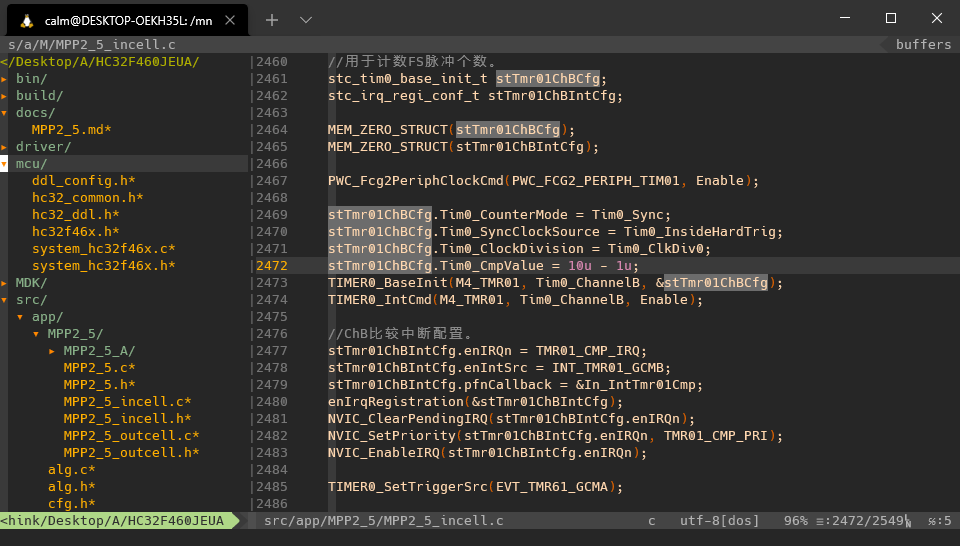The width and height of the screenshot is (960, 546).
Task: Collapse the app/ folder arrow
Action: (20, 317)
